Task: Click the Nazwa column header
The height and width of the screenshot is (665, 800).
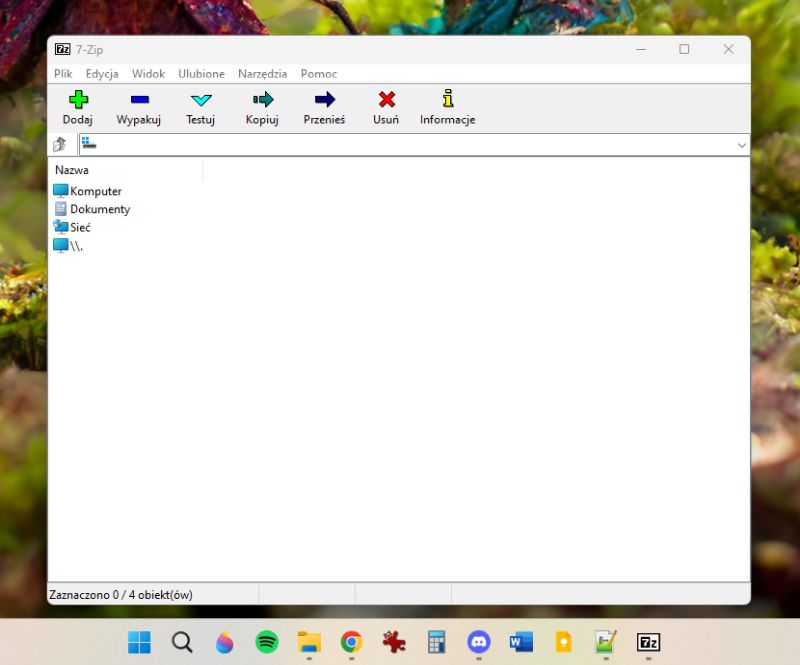Action: click(71, 170)
